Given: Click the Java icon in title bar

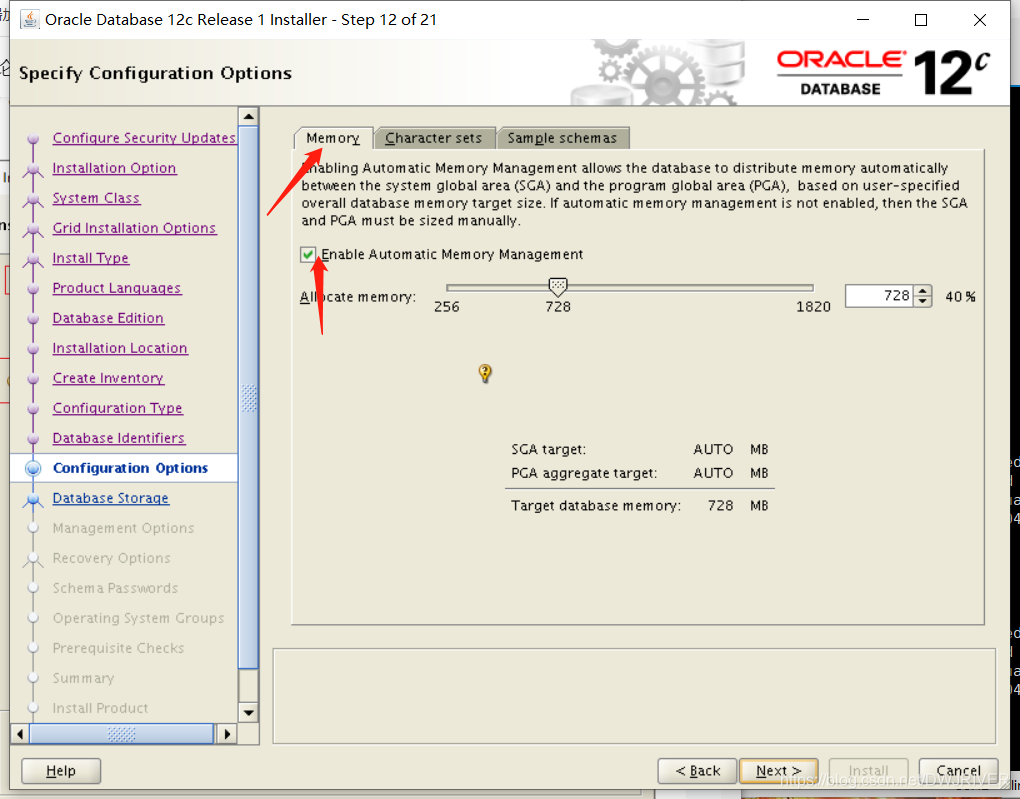Looking at the screenshot, I should [29, 20].
